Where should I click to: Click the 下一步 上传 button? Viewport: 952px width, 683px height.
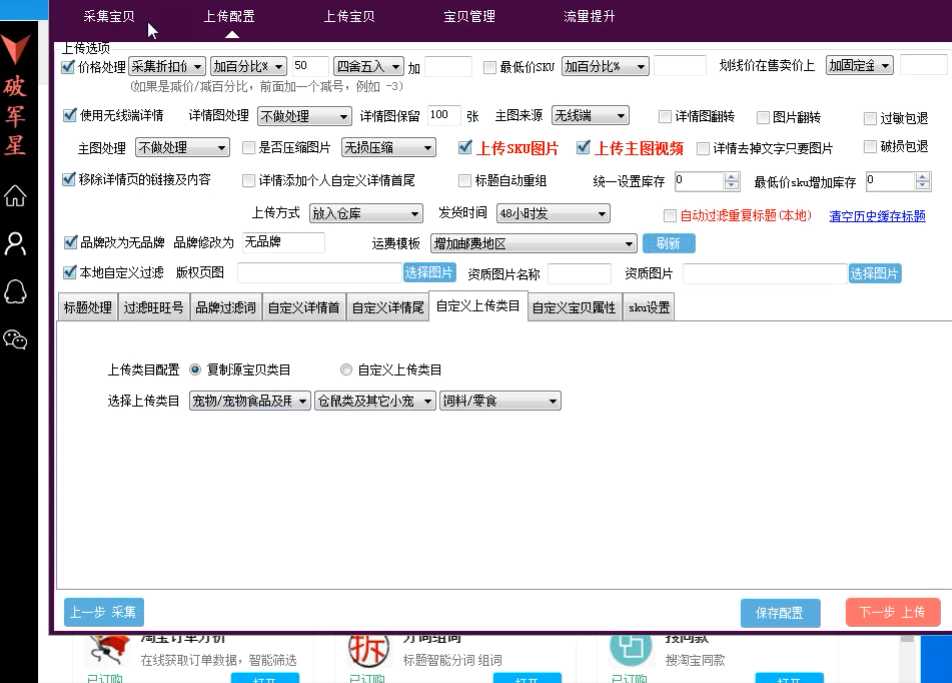pos(893,612)
